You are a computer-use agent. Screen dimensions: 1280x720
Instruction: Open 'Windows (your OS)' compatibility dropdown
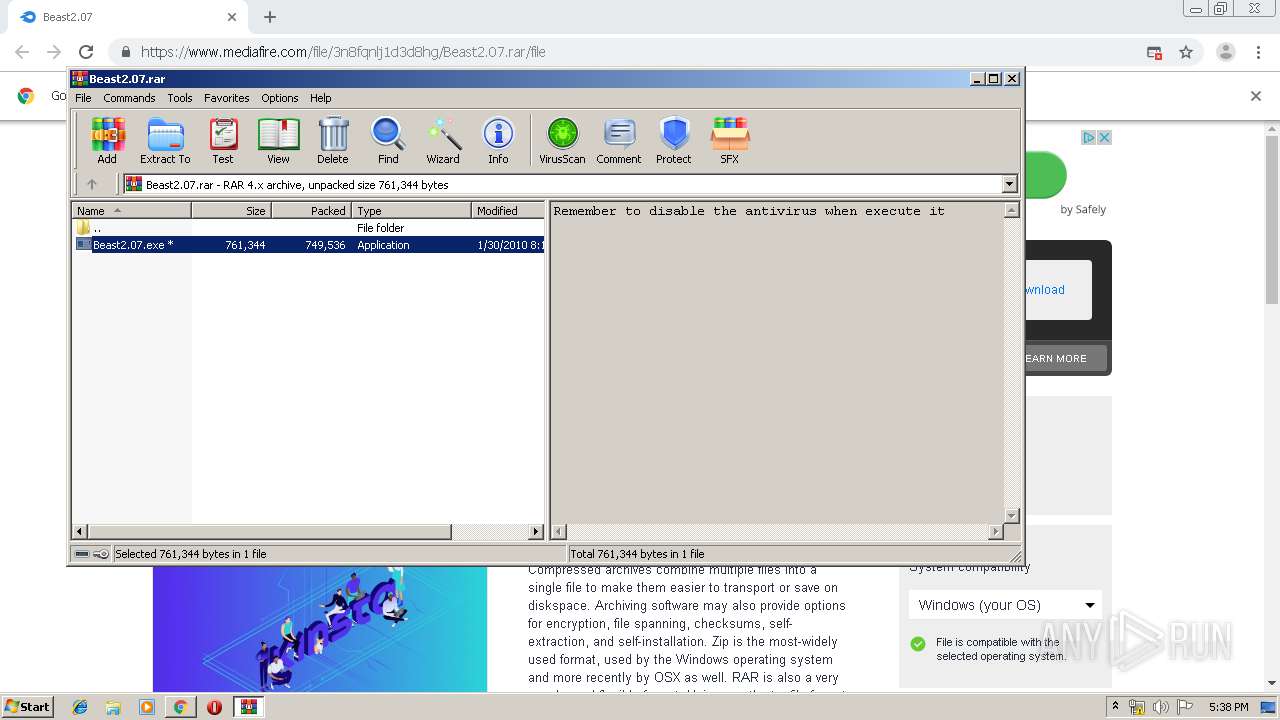tap(1005, 605)
